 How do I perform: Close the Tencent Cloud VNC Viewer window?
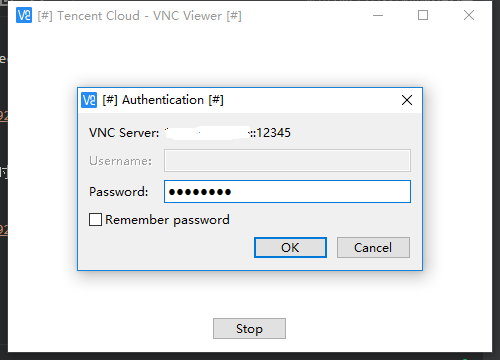pos(469,15)
